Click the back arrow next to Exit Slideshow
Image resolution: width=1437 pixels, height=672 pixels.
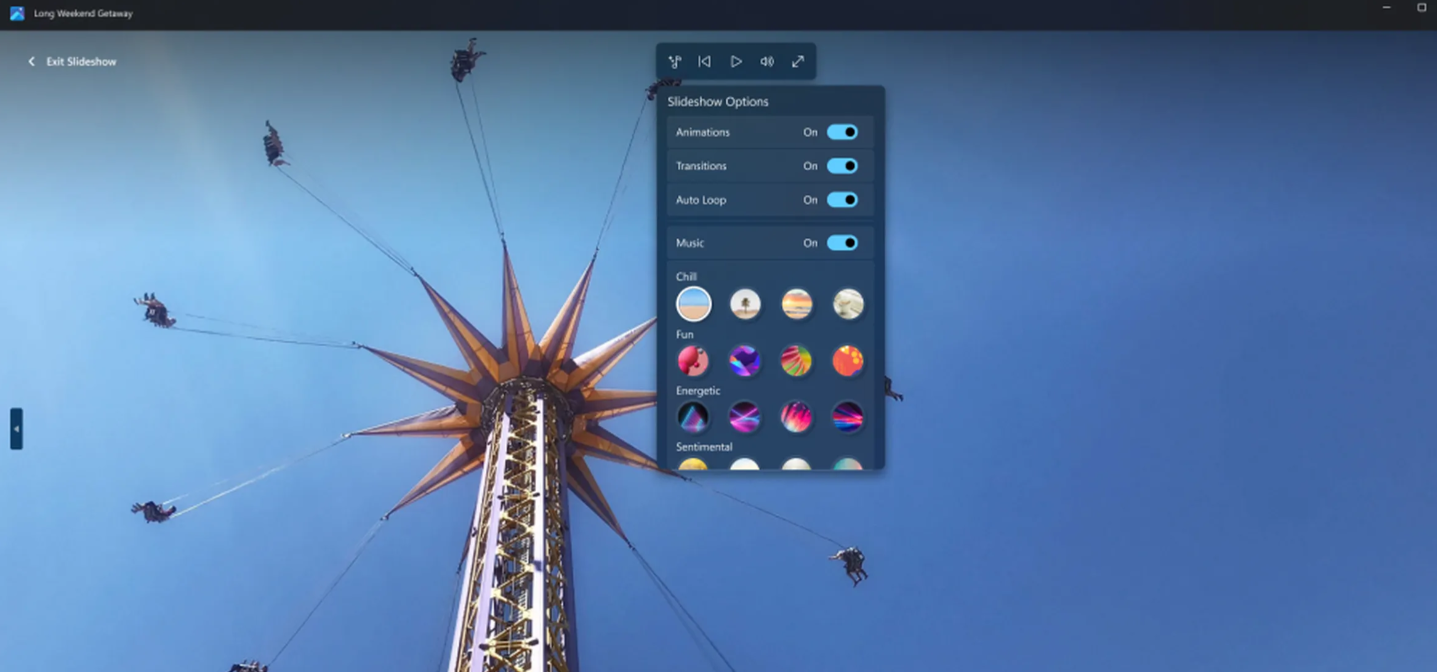(x=31, y=62)
